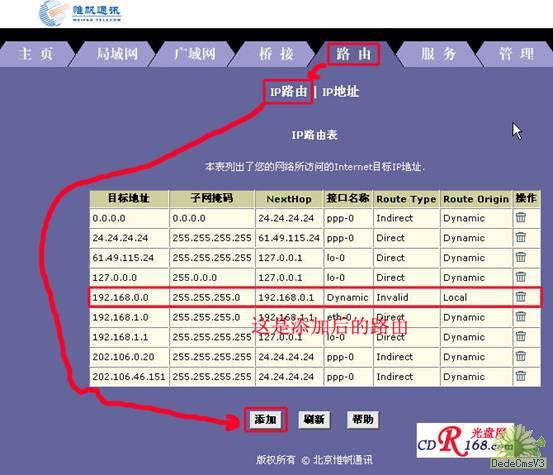Viewport: 553px width, 475px height.
Task: Select the 桥接 tab
Action: [276, 54]
